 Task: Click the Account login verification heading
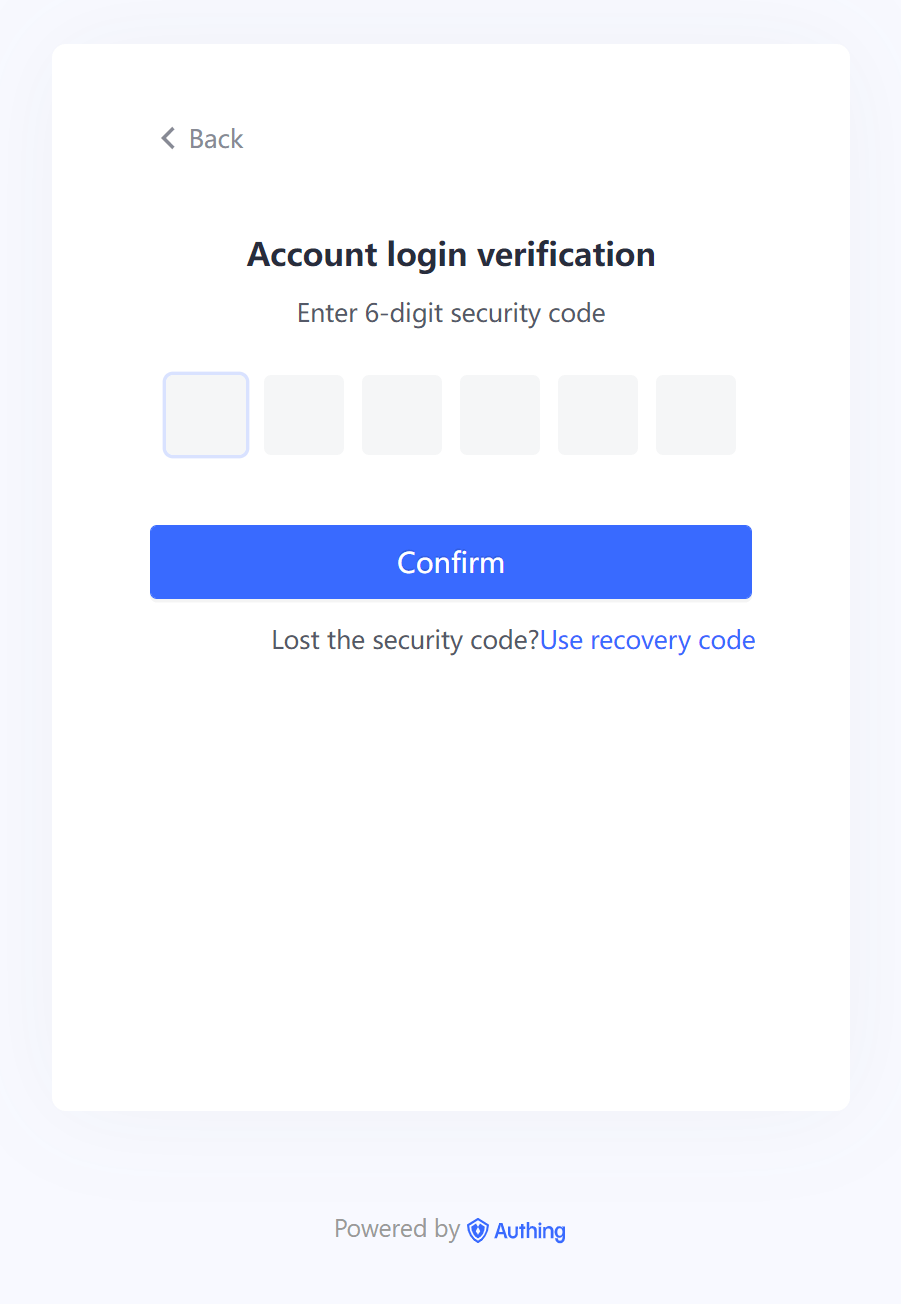click(x=451, y=255)
